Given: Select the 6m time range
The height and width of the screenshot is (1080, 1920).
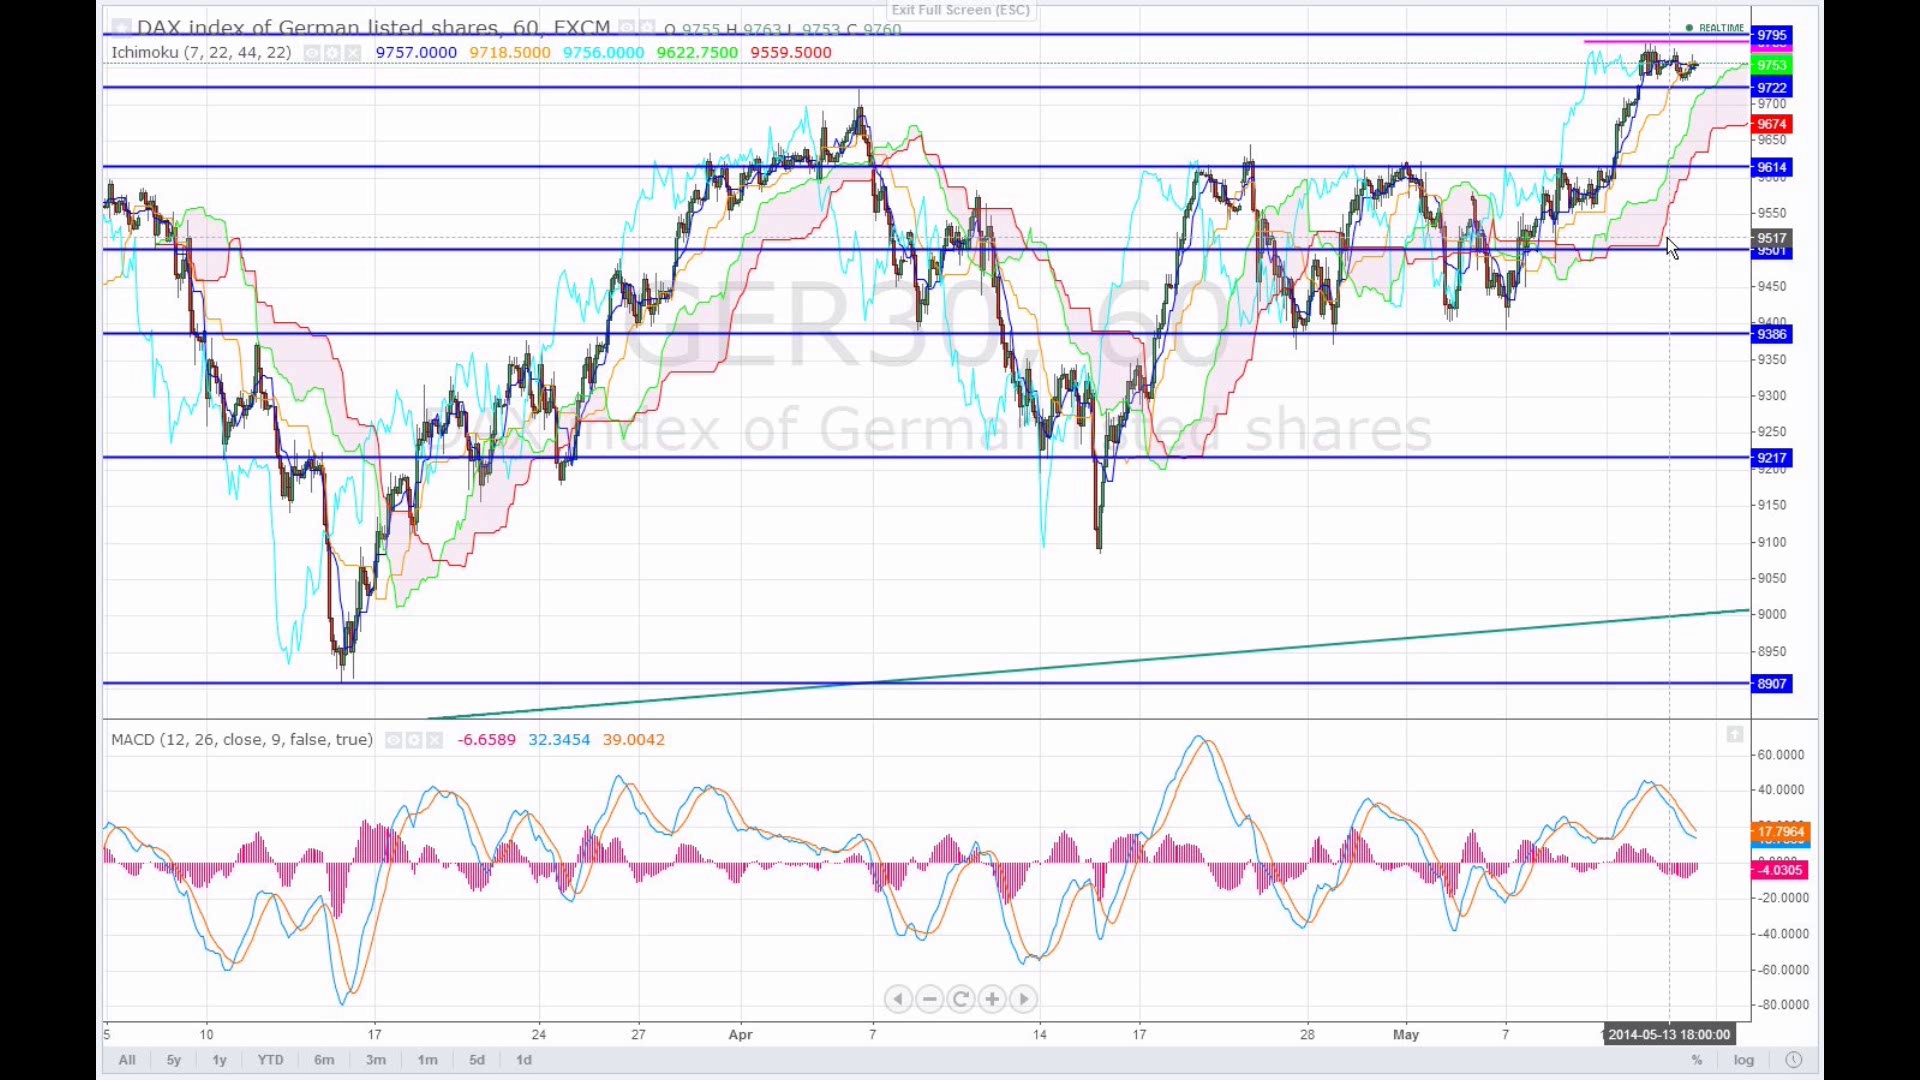Looking at the screenshot, I should pos(324,1060).
